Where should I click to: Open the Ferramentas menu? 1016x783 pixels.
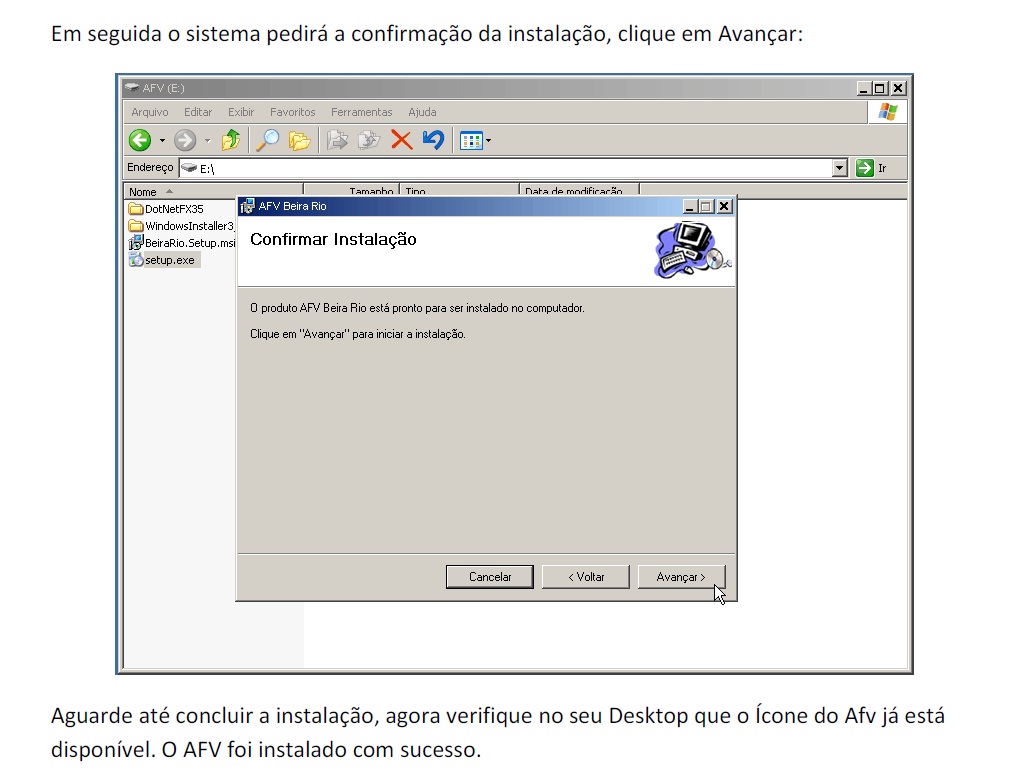362,112
